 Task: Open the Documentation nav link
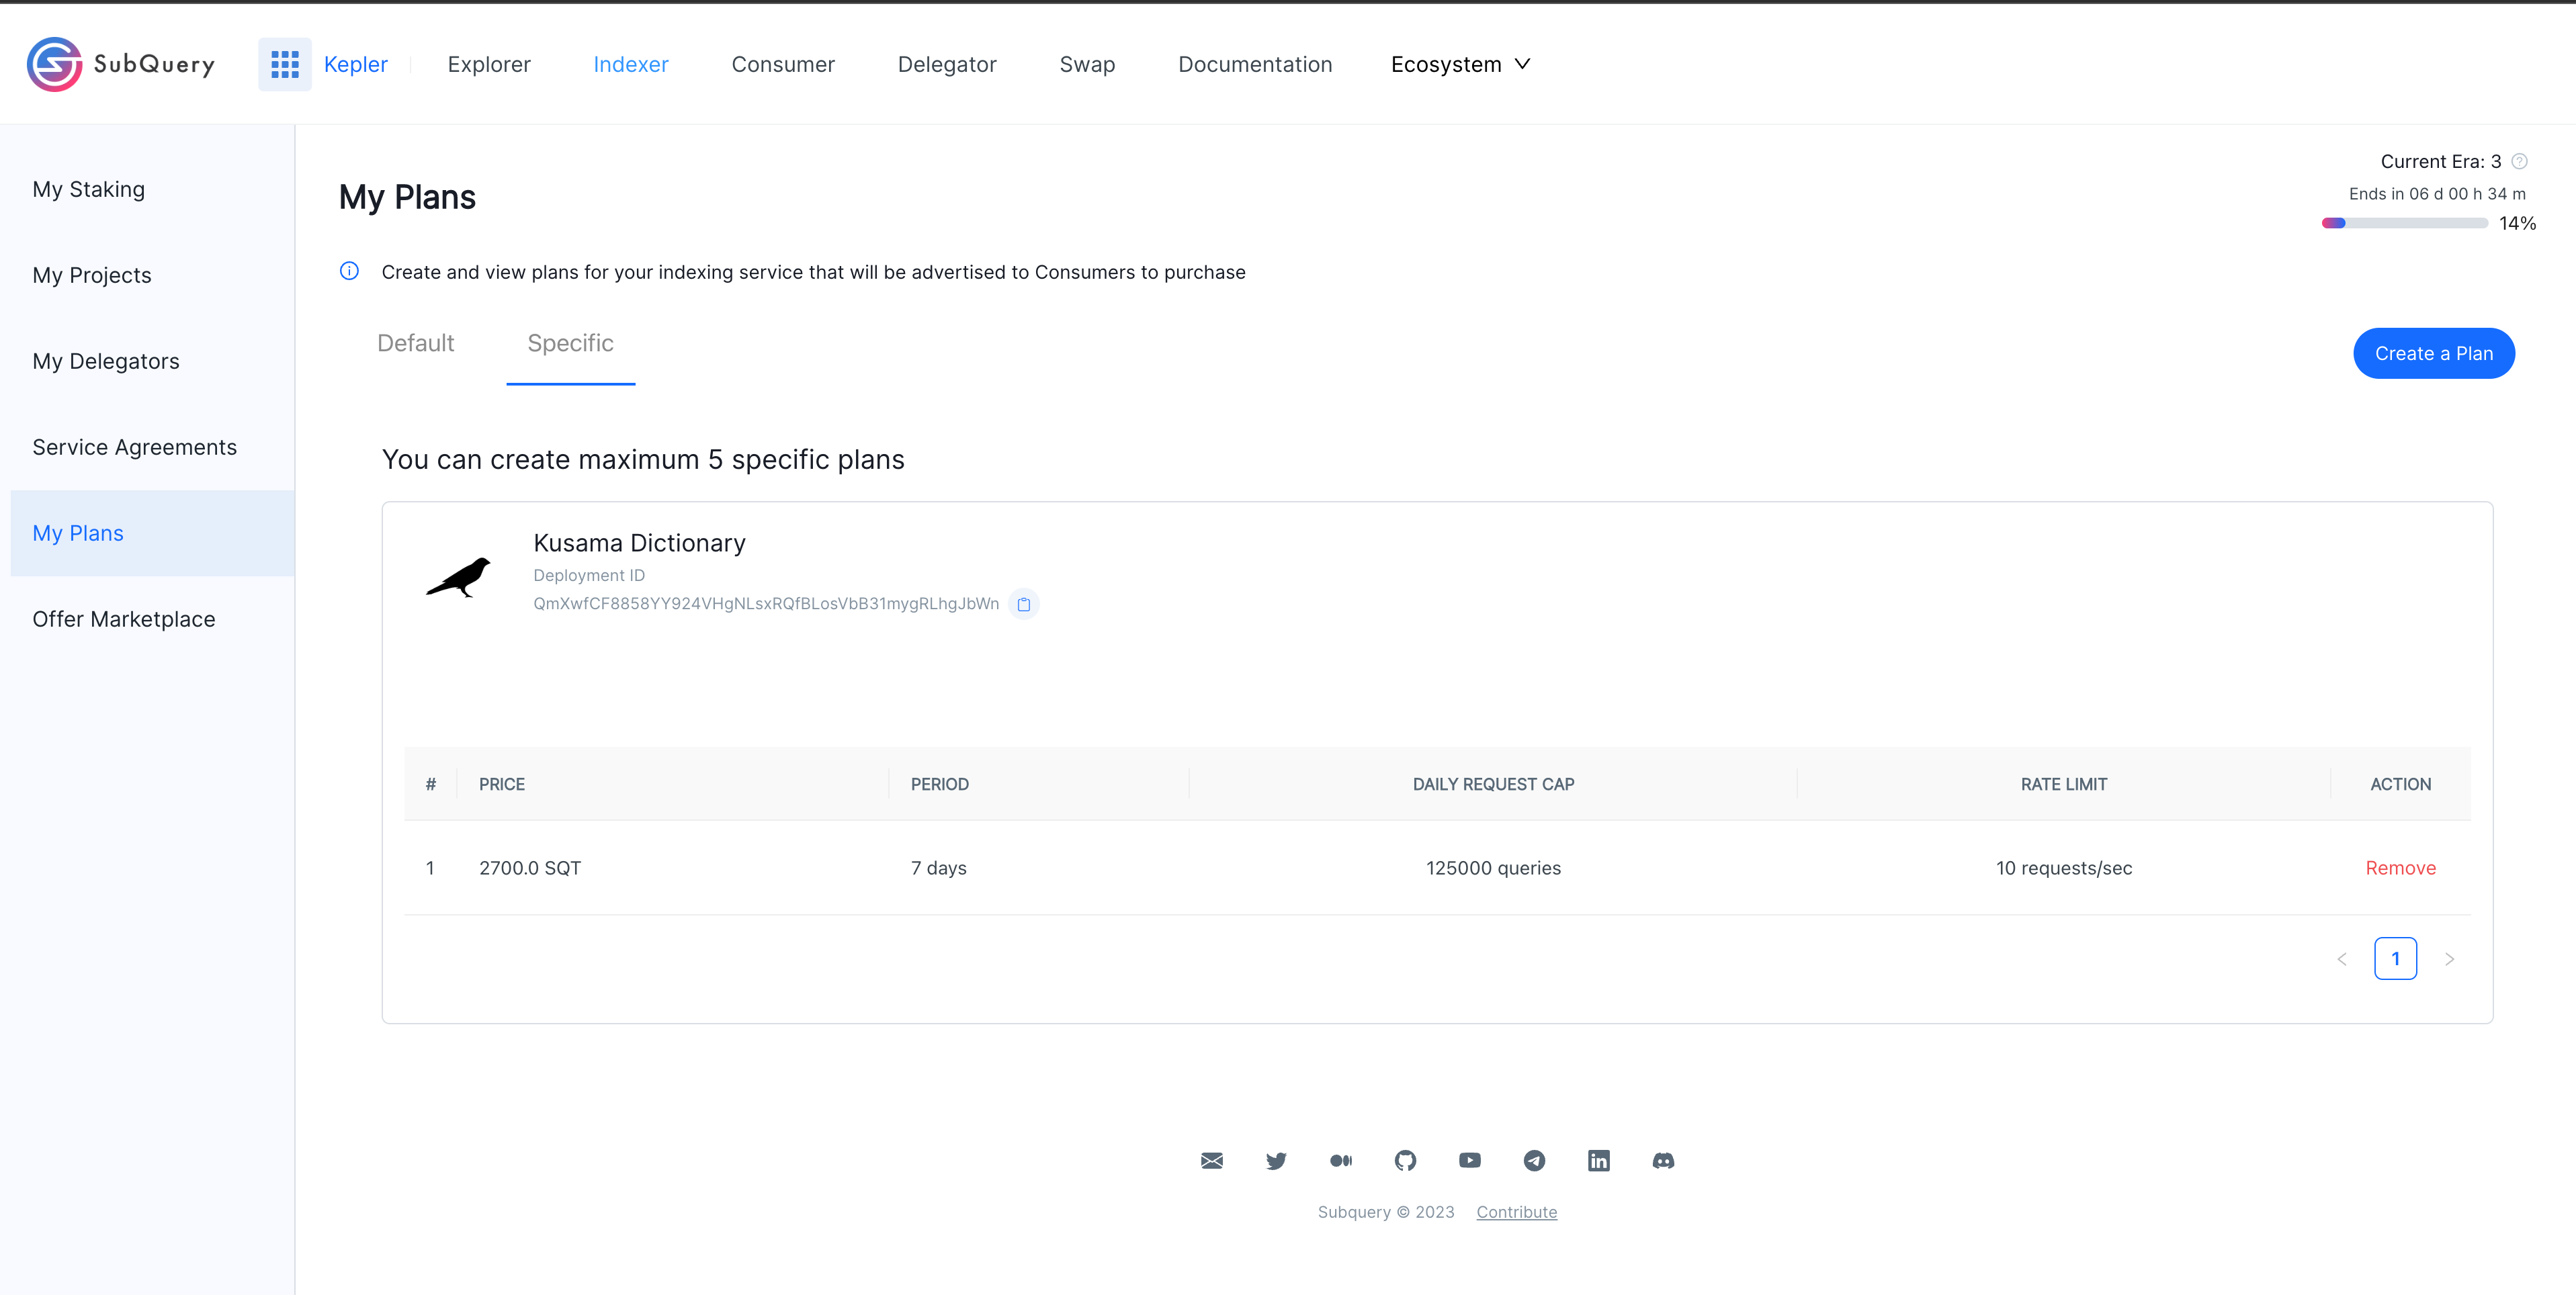click(1255, 64)
